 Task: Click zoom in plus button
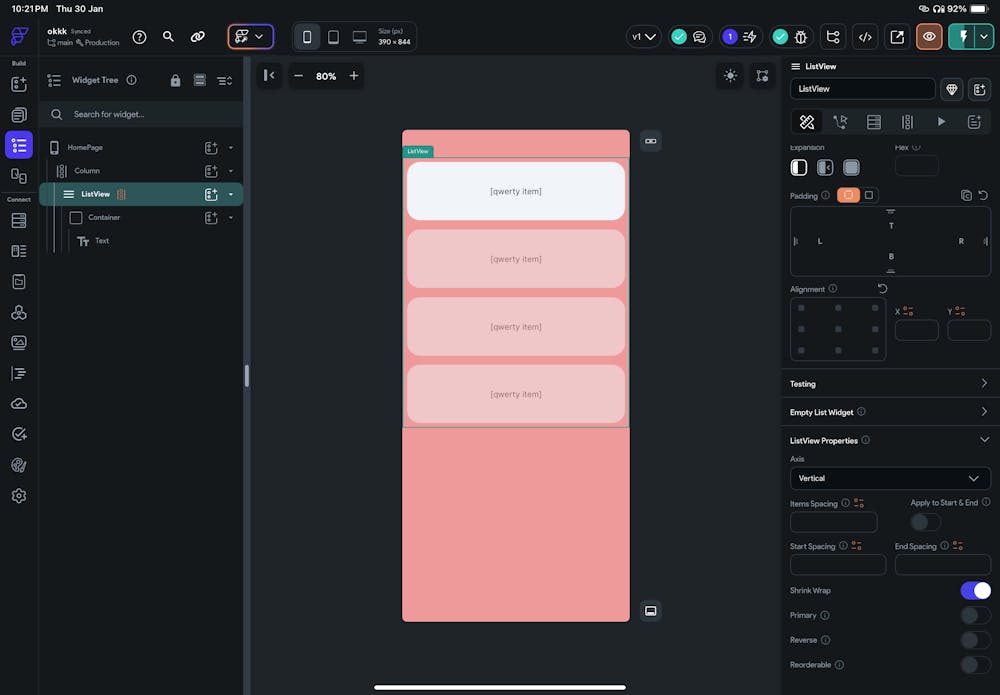click(353, 76)
